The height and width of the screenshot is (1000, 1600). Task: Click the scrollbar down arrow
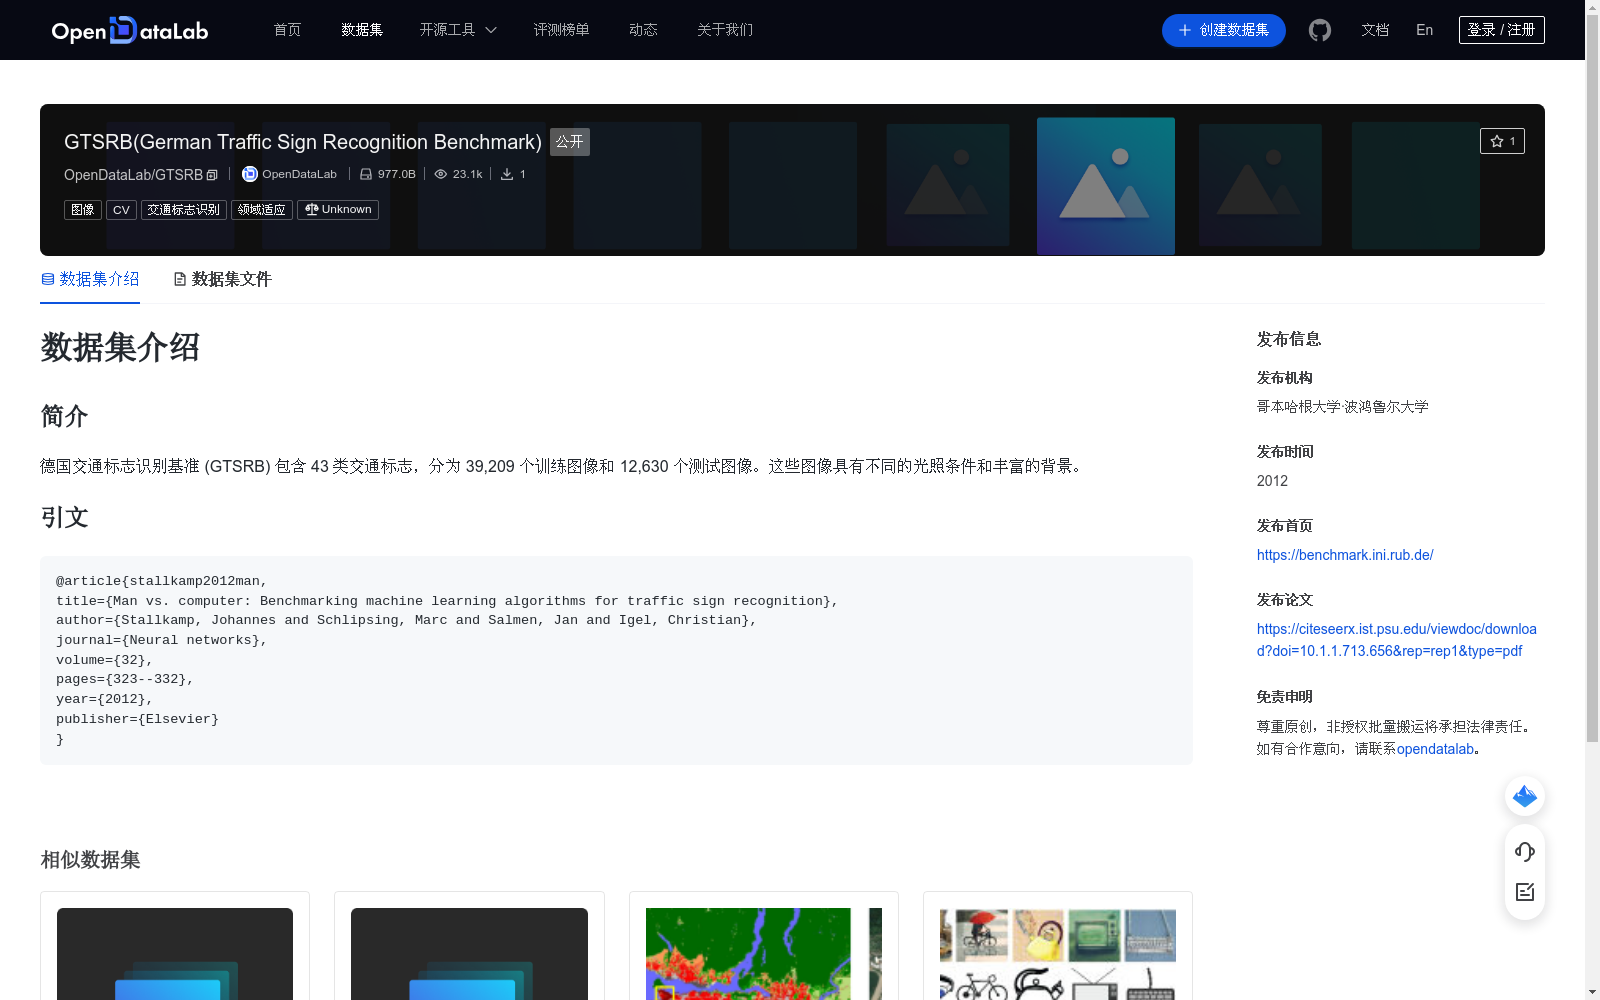(x=1592, y=992)
